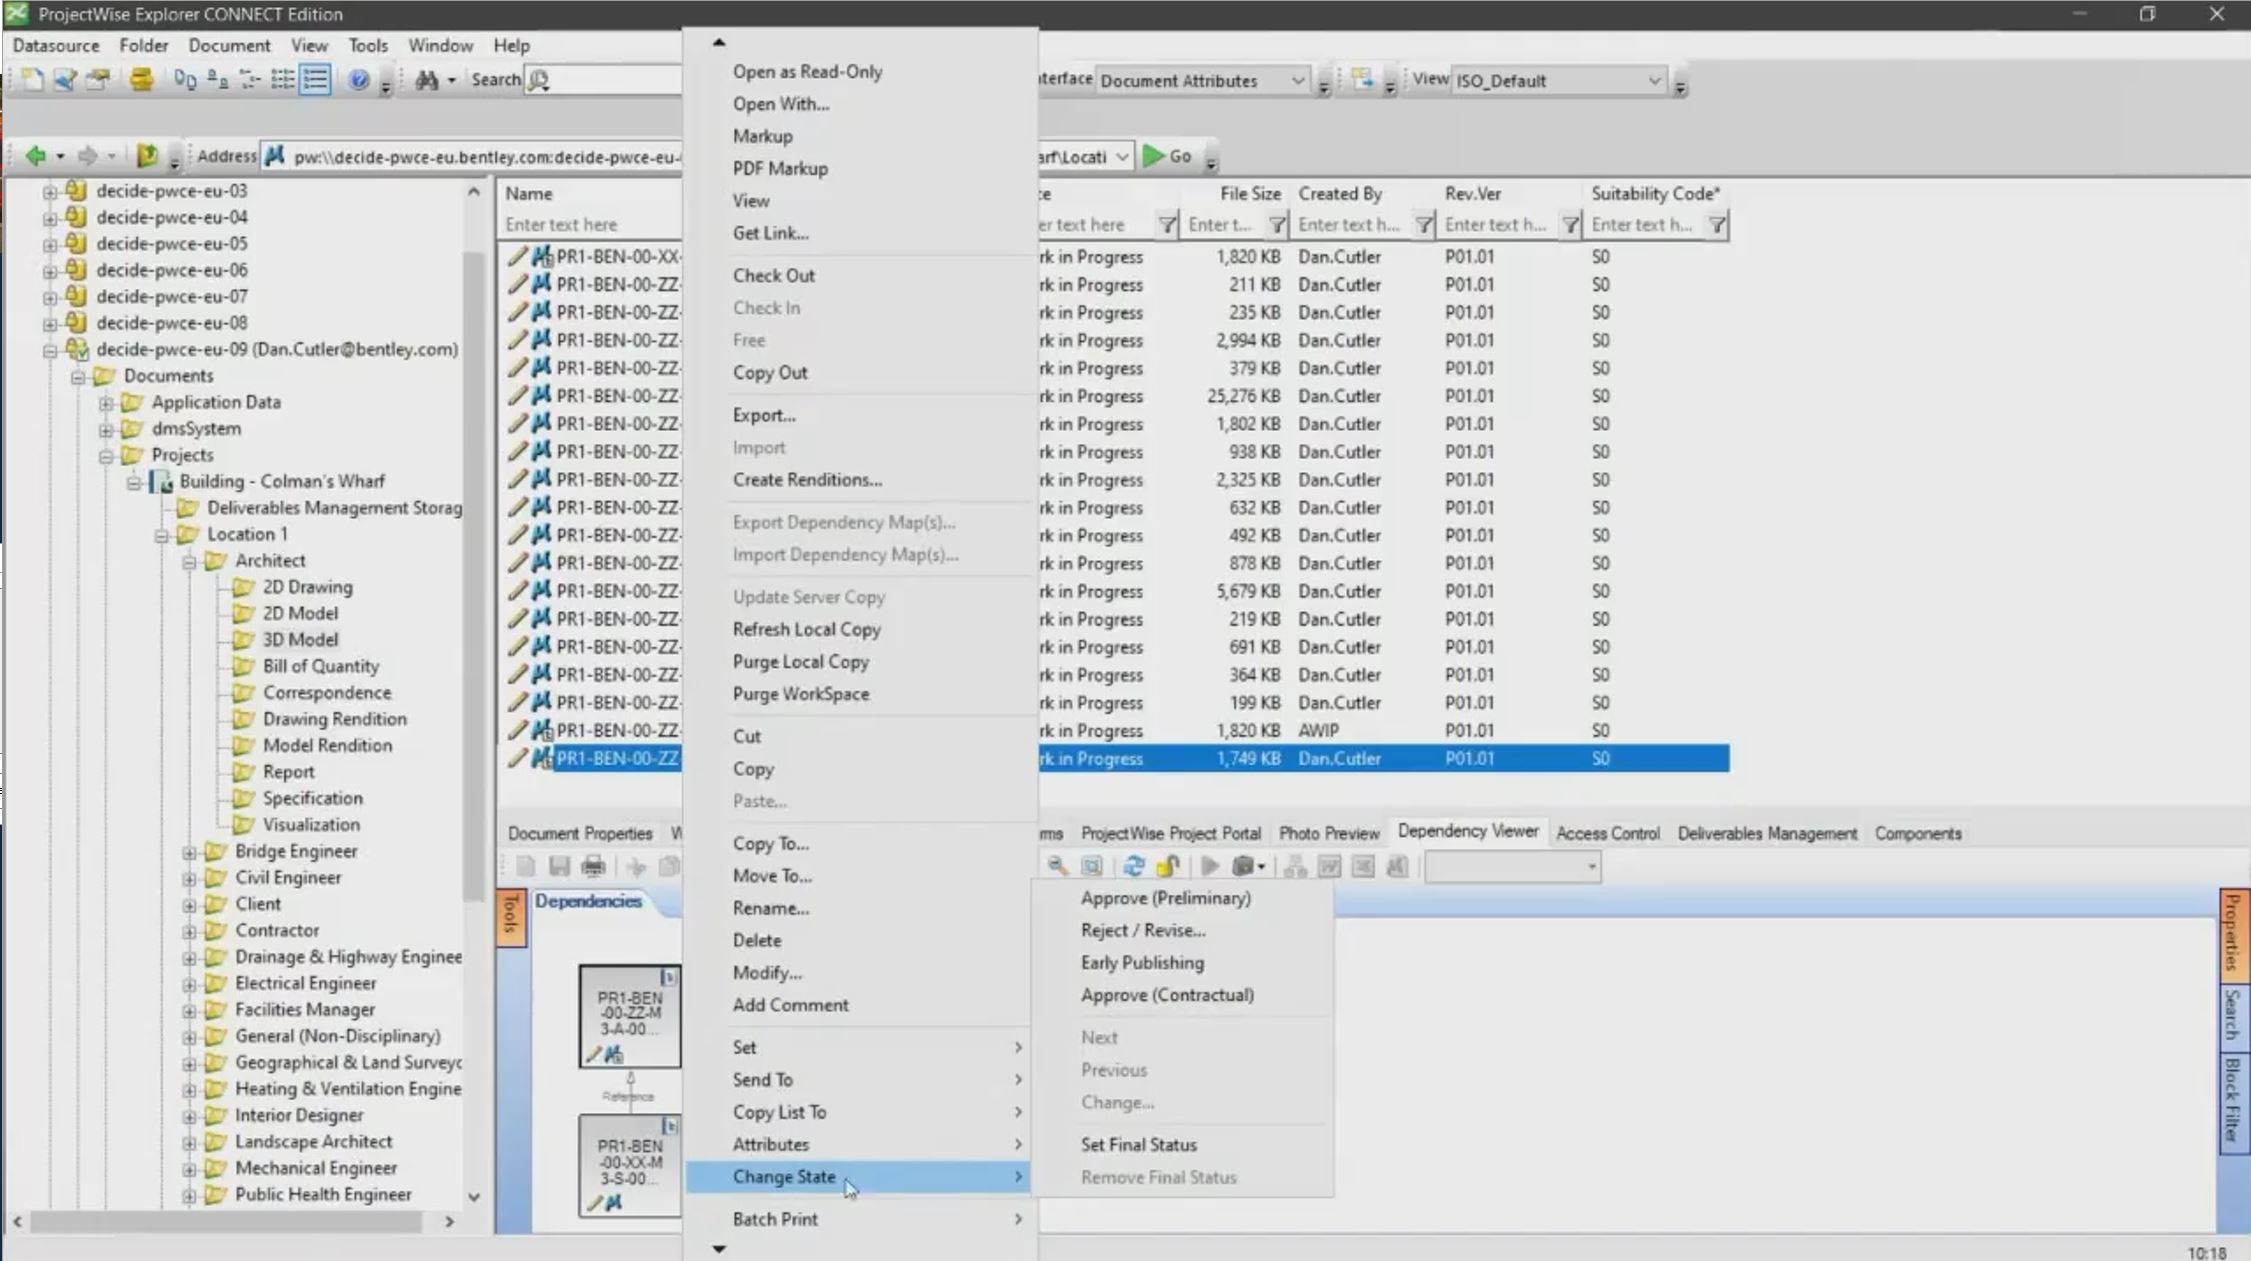
Task: Click the print icon in dependency toolbar
Action: [593, 866]
